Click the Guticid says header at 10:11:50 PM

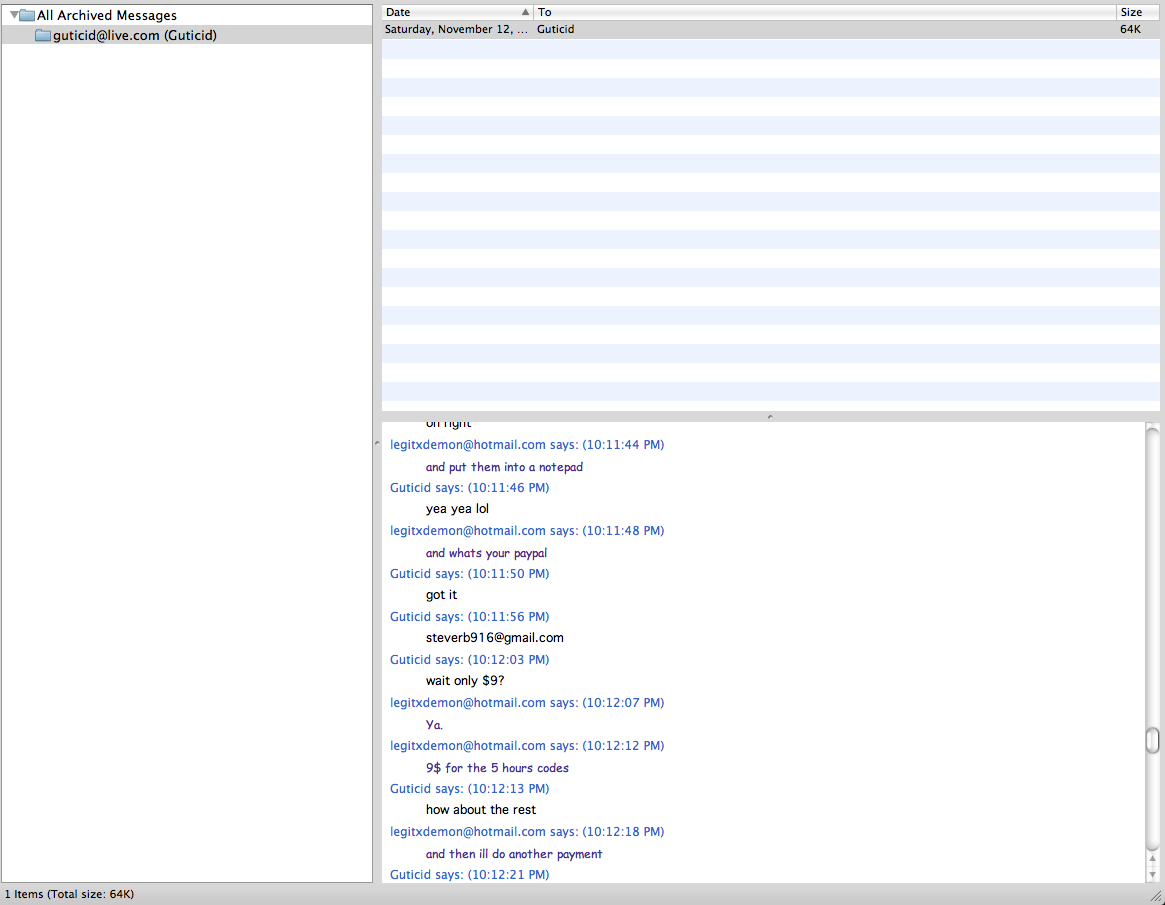(x=470, y=574)
